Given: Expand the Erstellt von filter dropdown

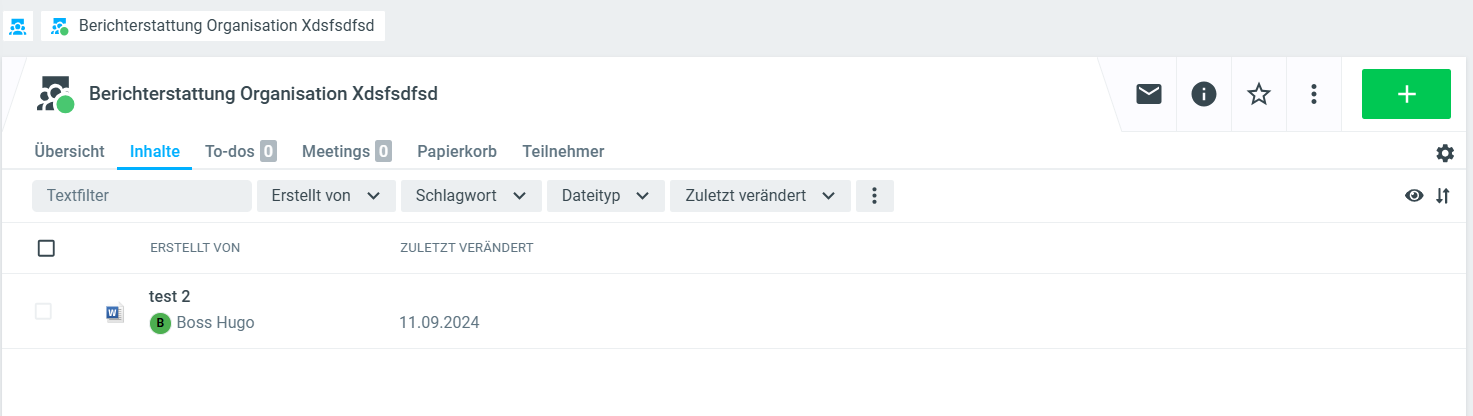Looking at the screenshot, I should tap(326, 196).
